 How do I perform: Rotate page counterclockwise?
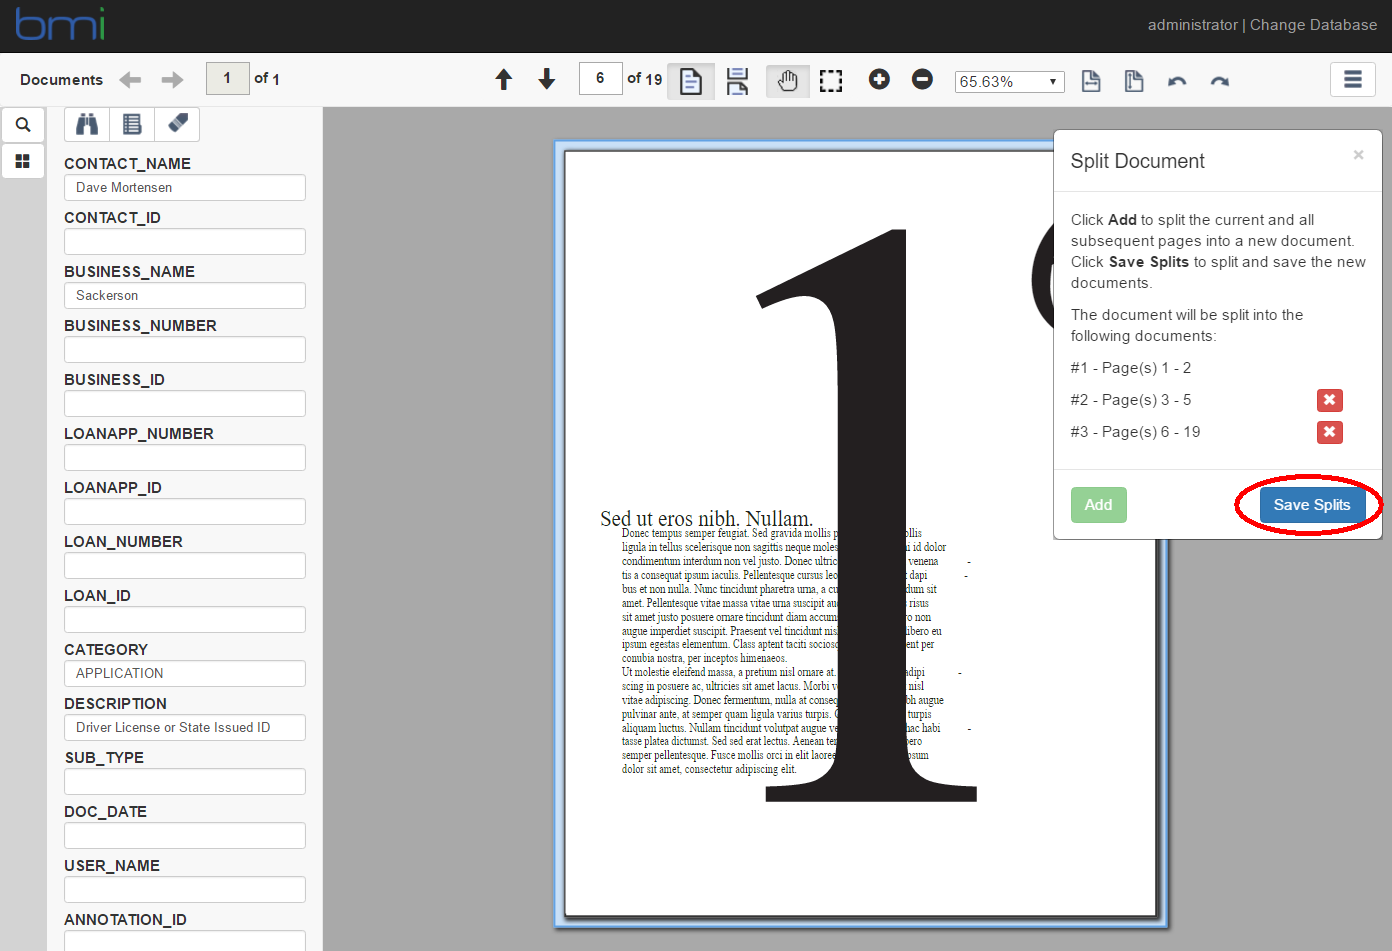coord(1177,81)
